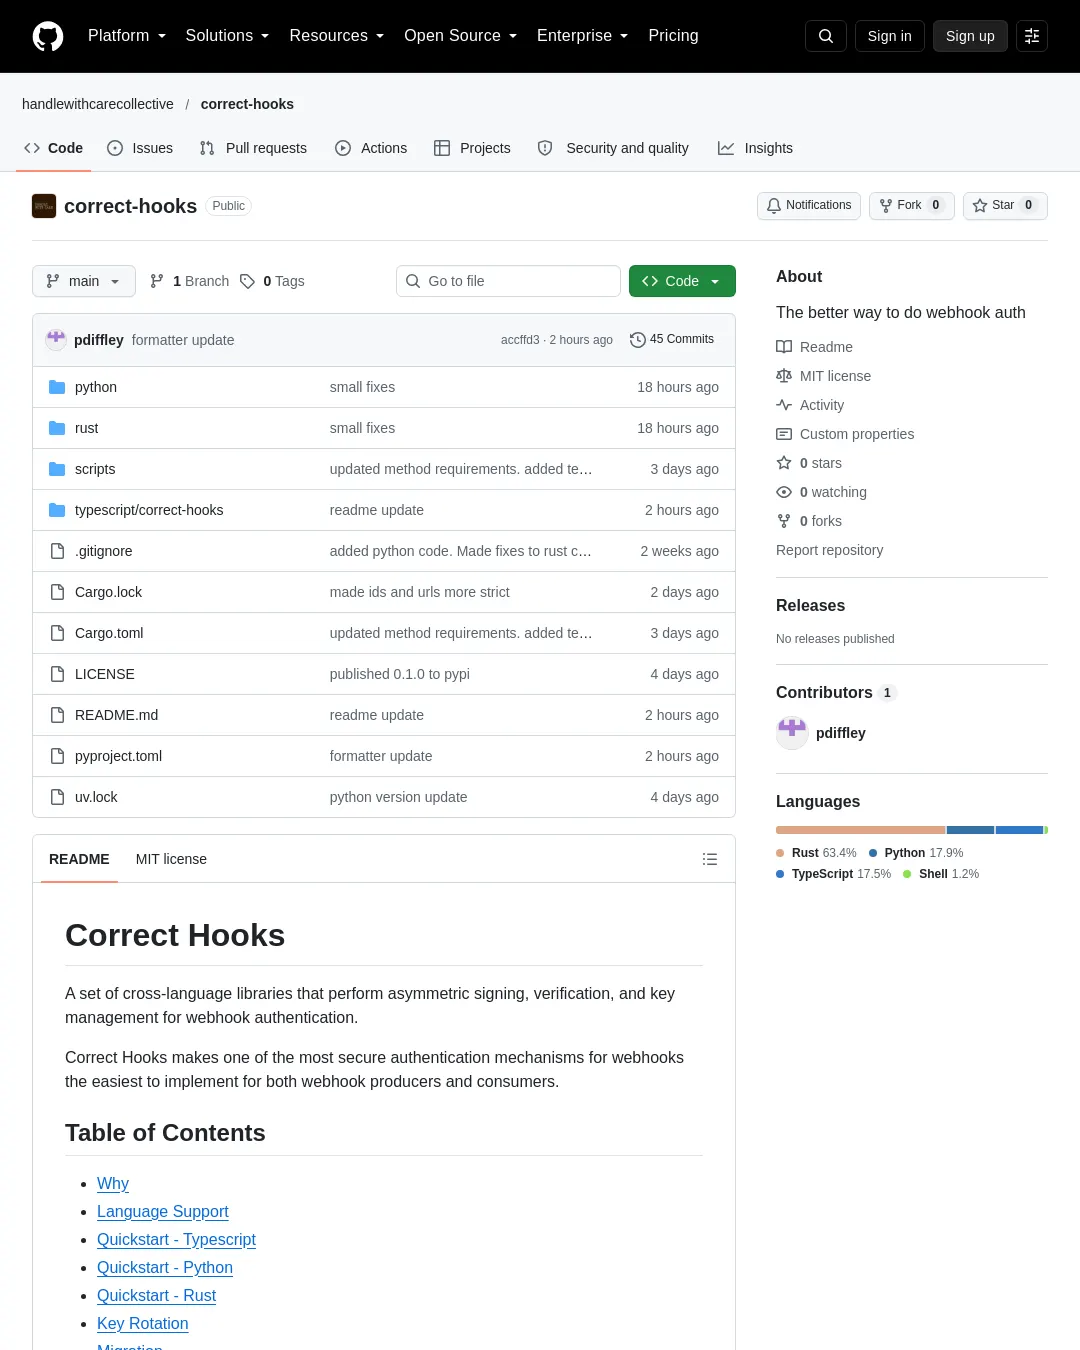Open handlewithcarecollective owner link
This screenshot has height=1350, width=1080.
98,104
